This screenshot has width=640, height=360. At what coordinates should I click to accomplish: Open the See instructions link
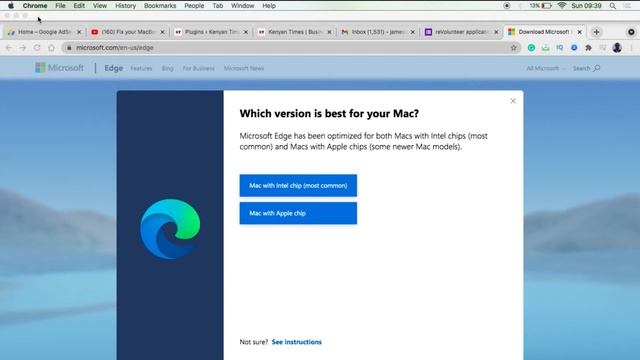tap(297, 342)
